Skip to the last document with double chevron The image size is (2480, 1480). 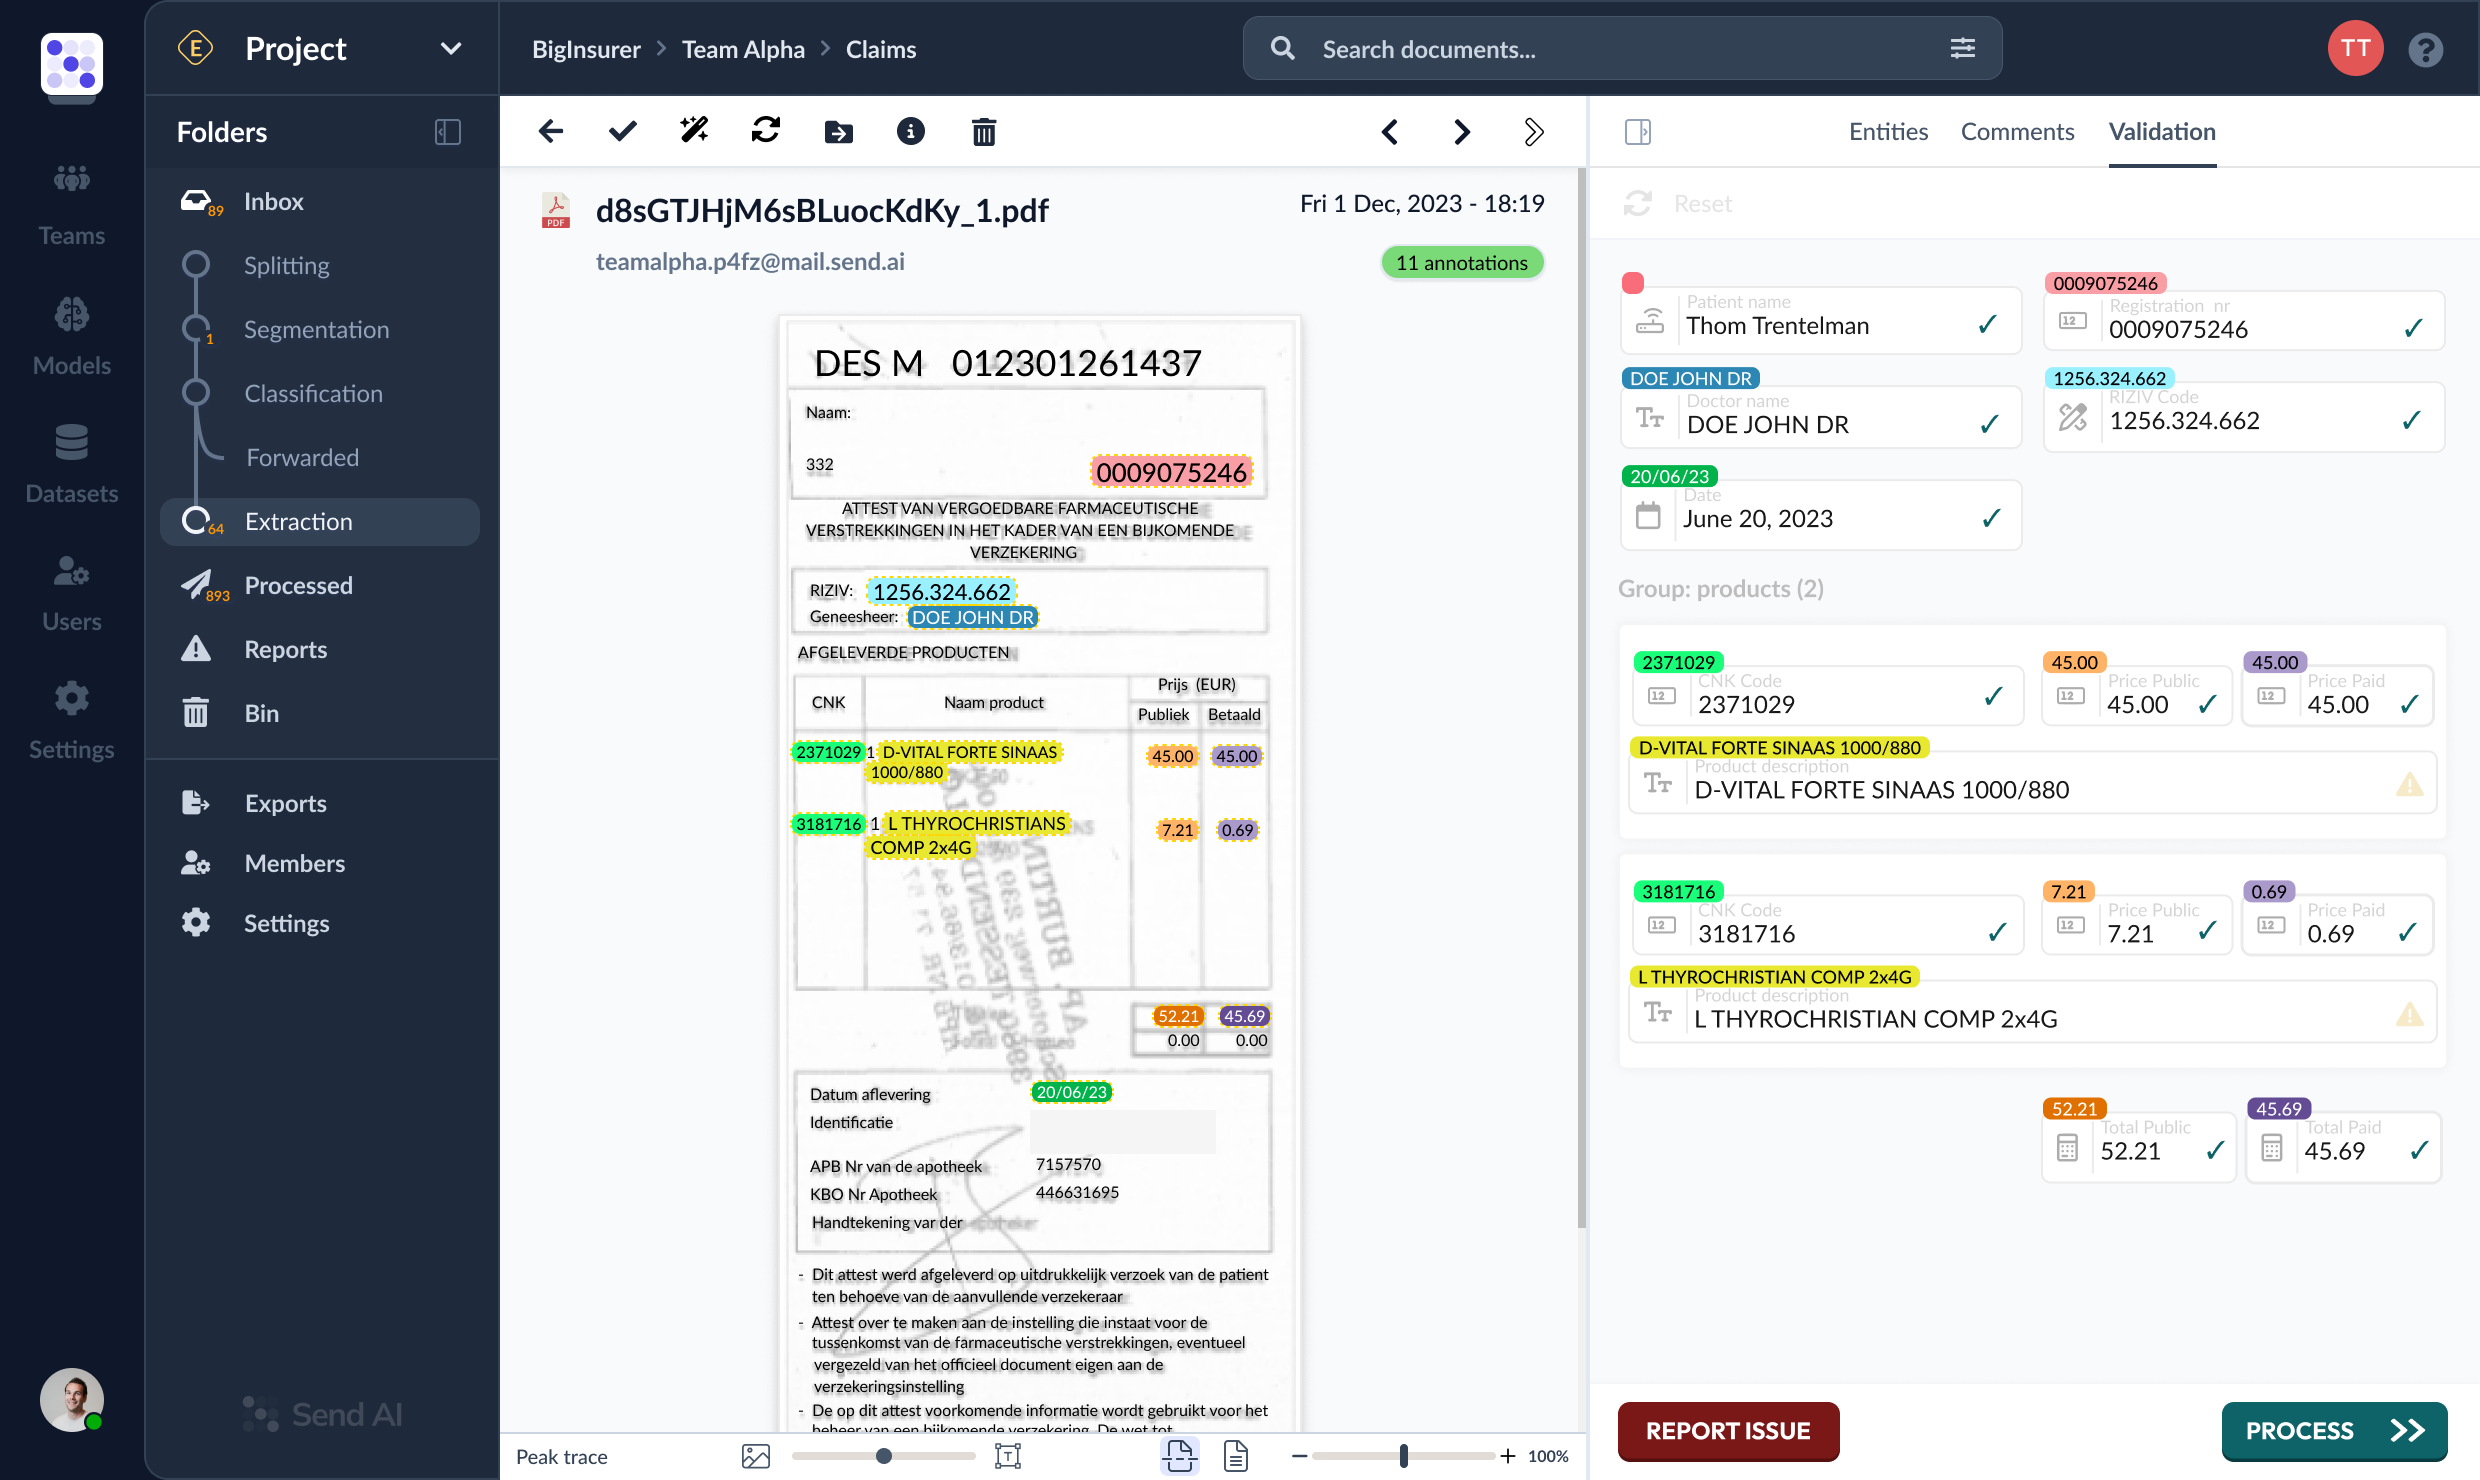click(1535, 130)
